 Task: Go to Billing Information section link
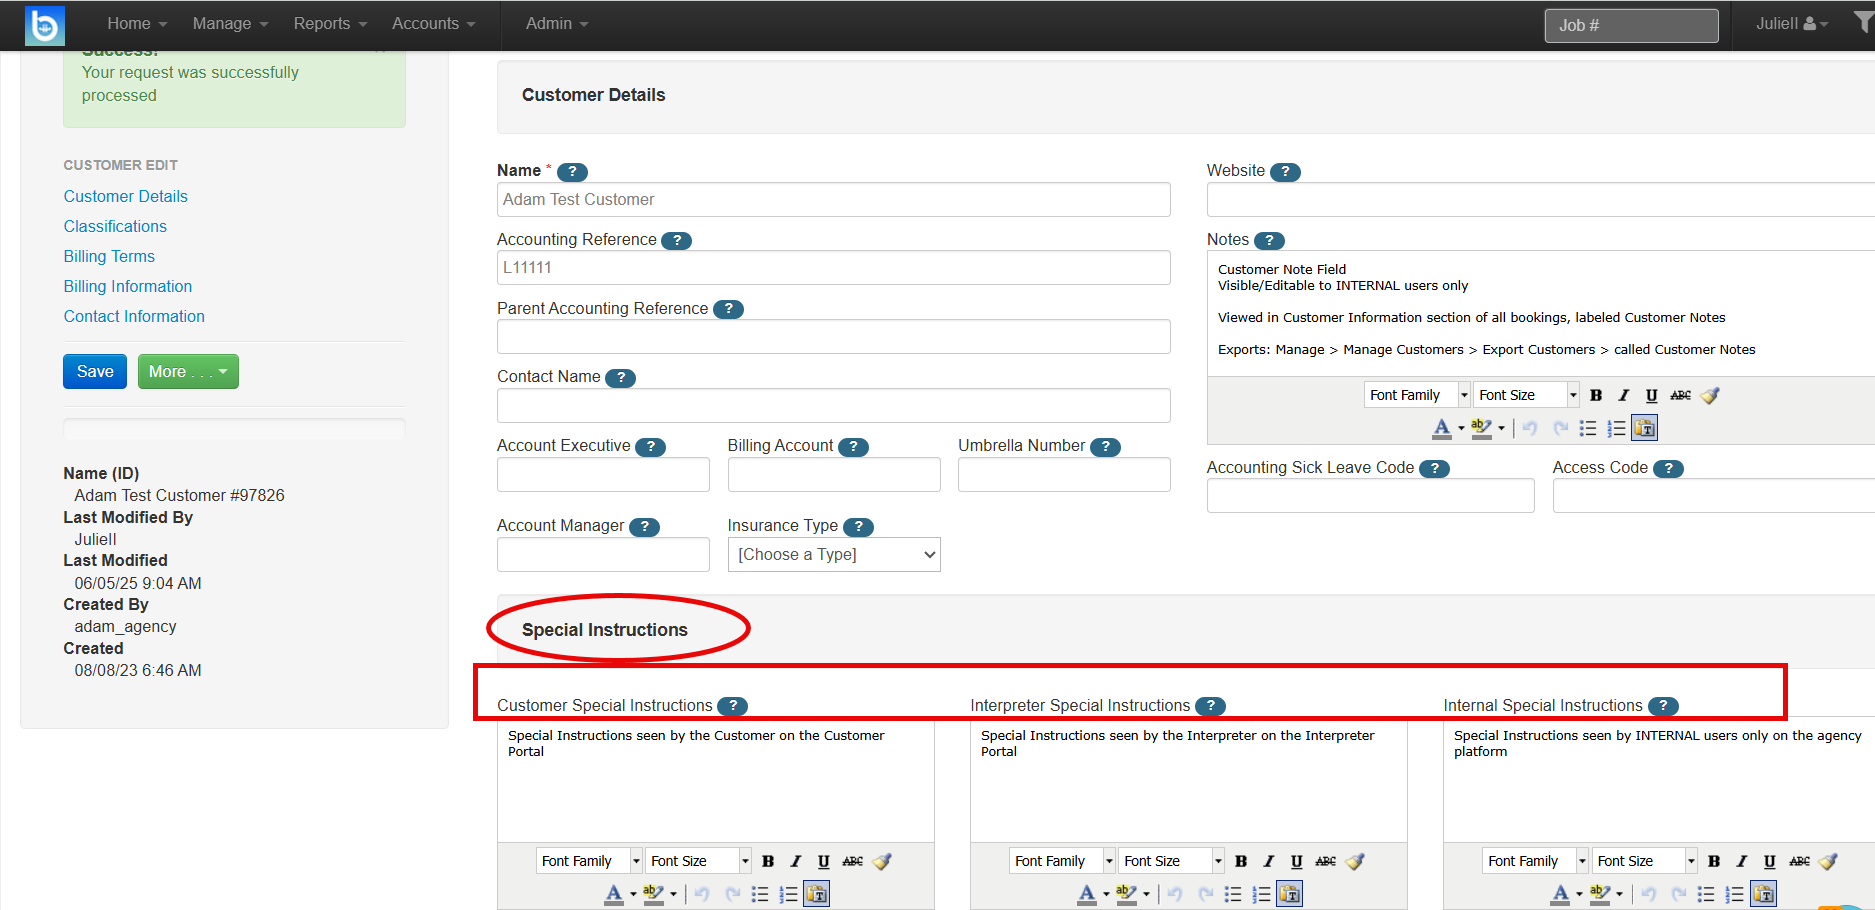click(x=128, y=287)
